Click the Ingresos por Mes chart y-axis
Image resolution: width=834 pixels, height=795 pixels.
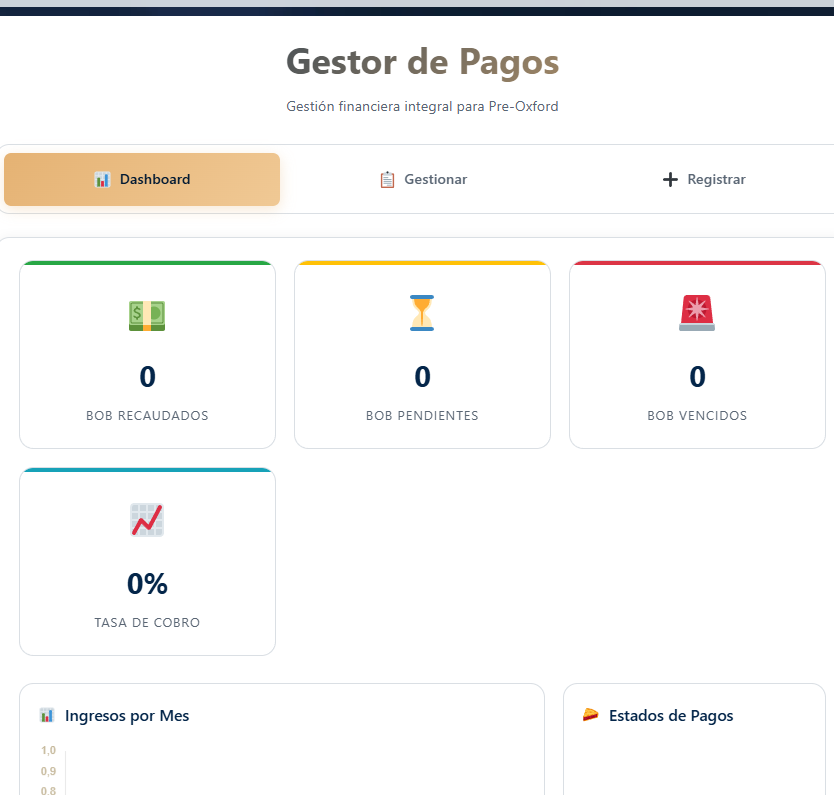pos(48,770)
